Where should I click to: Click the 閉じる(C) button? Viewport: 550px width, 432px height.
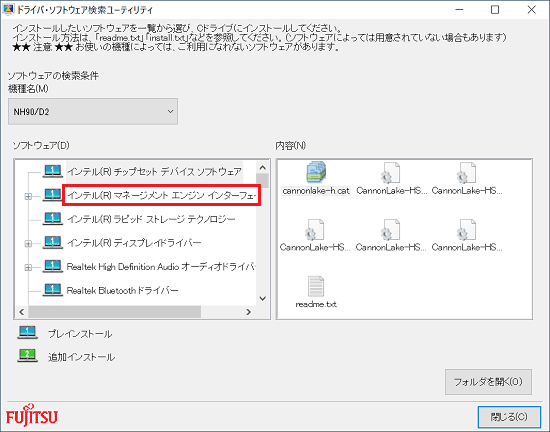pyautogui.click(x=509, y=417)
